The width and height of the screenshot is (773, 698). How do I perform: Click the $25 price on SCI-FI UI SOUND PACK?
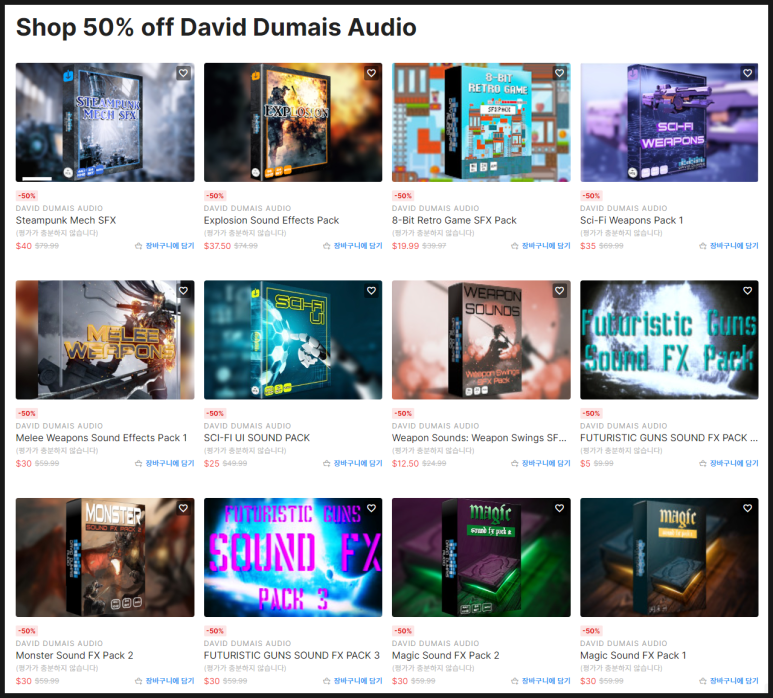click(x=211, y=463)
